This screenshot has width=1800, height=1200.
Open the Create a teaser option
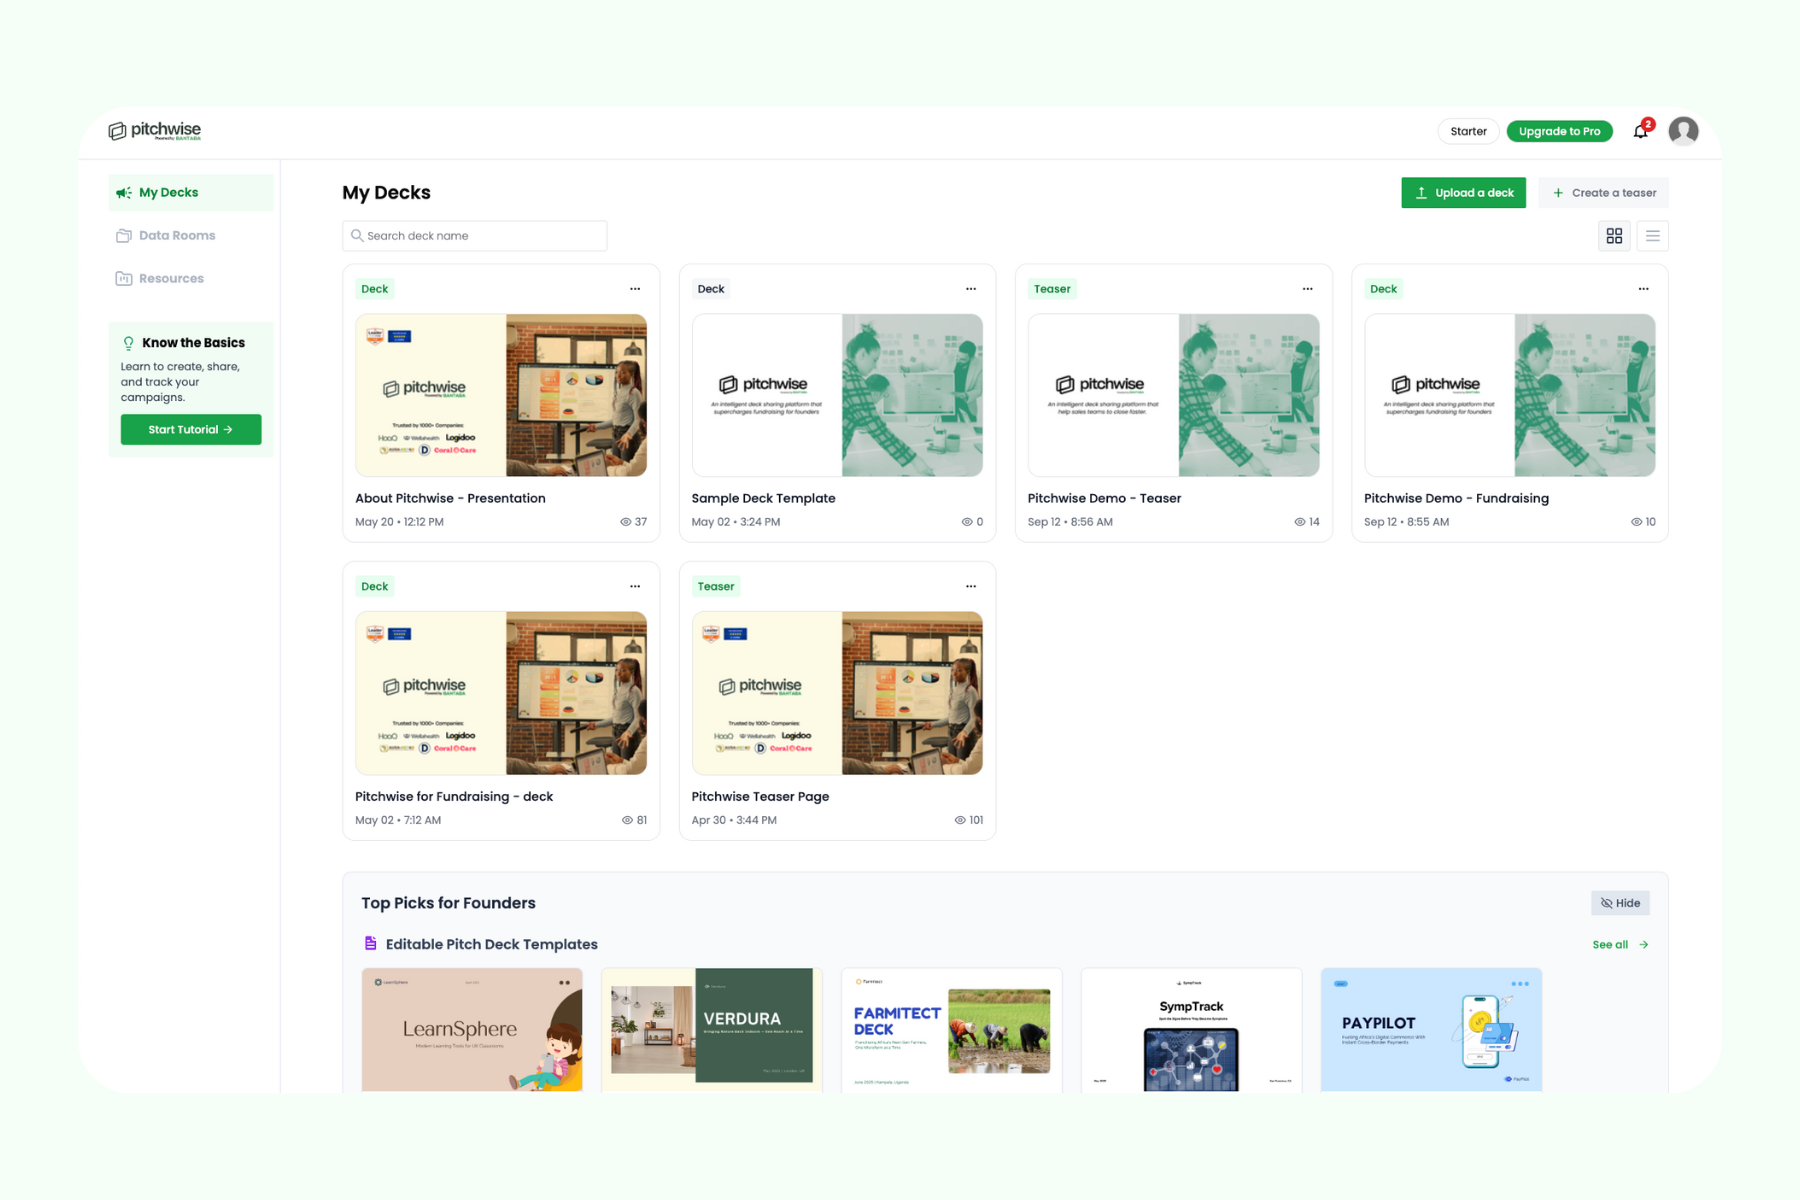click(x=1603, y=192)
